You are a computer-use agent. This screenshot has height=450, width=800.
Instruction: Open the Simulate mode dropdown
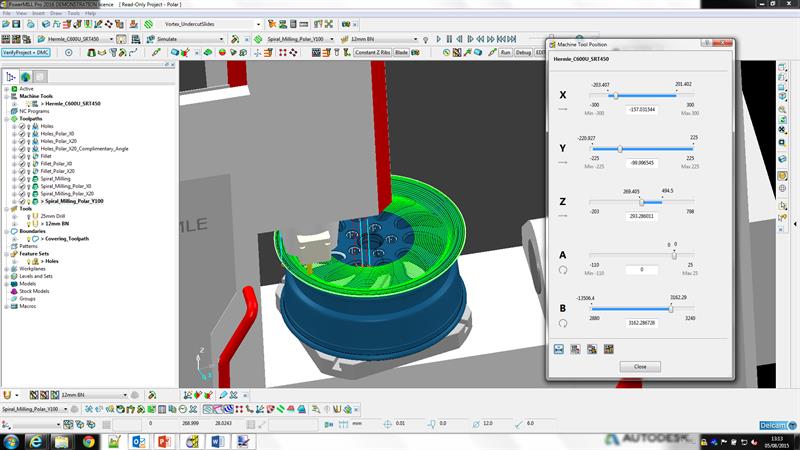(221, 39)
